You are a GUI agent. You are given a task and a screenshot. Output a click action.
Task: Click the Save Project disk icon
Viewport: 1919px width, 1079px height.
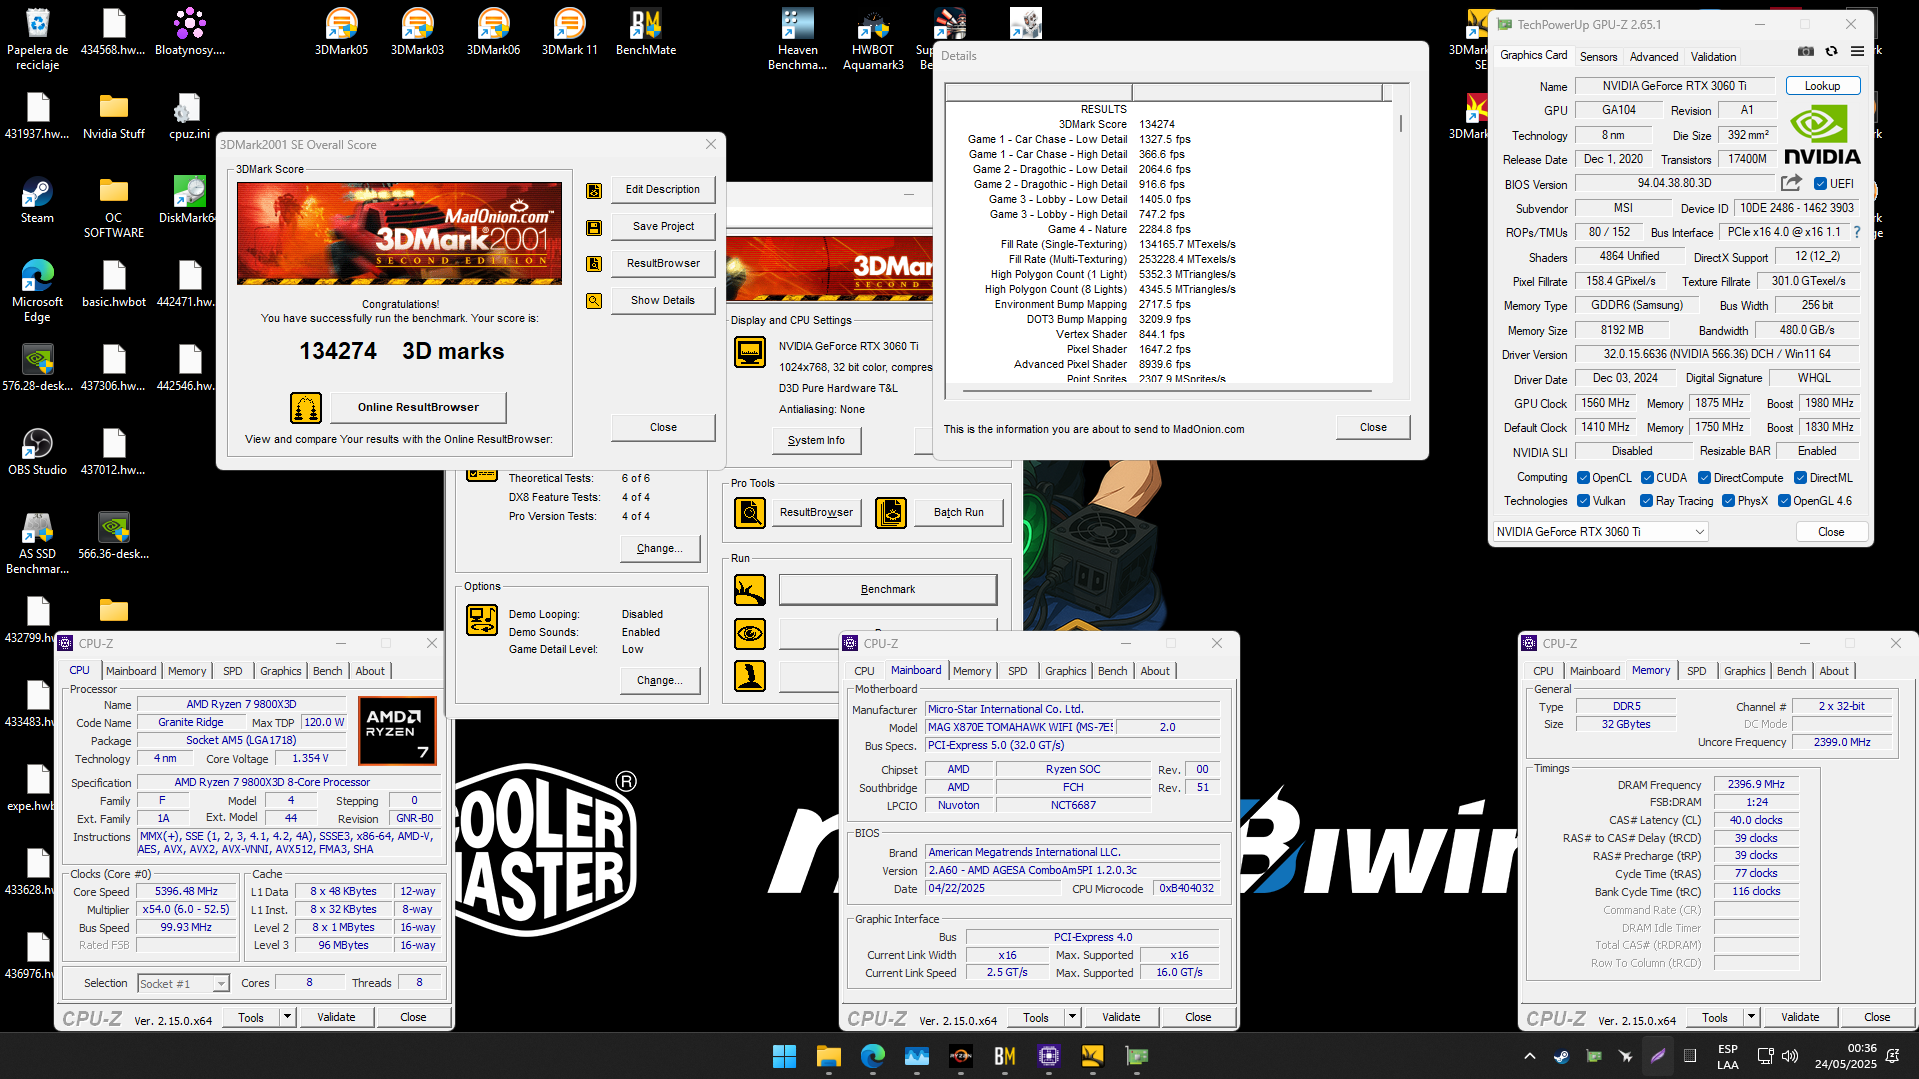coord(594,227)
